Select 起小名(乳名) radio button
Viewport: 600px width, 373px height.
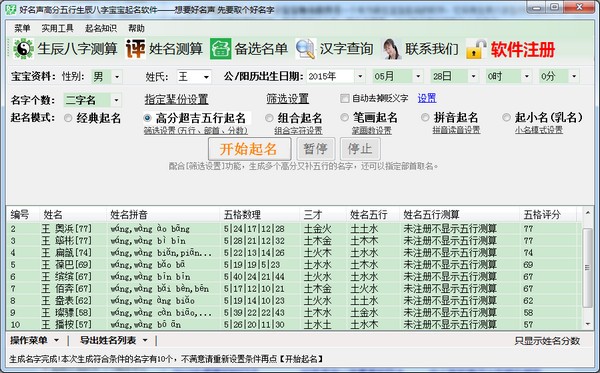[x=506, y=117]
